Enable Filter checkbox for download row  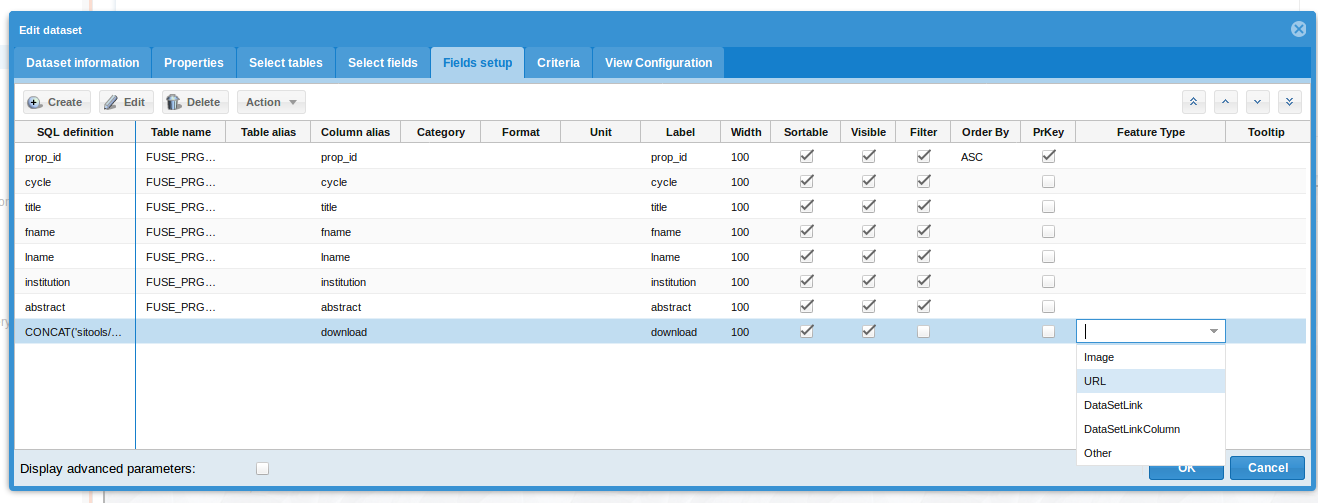coord(923,332)
